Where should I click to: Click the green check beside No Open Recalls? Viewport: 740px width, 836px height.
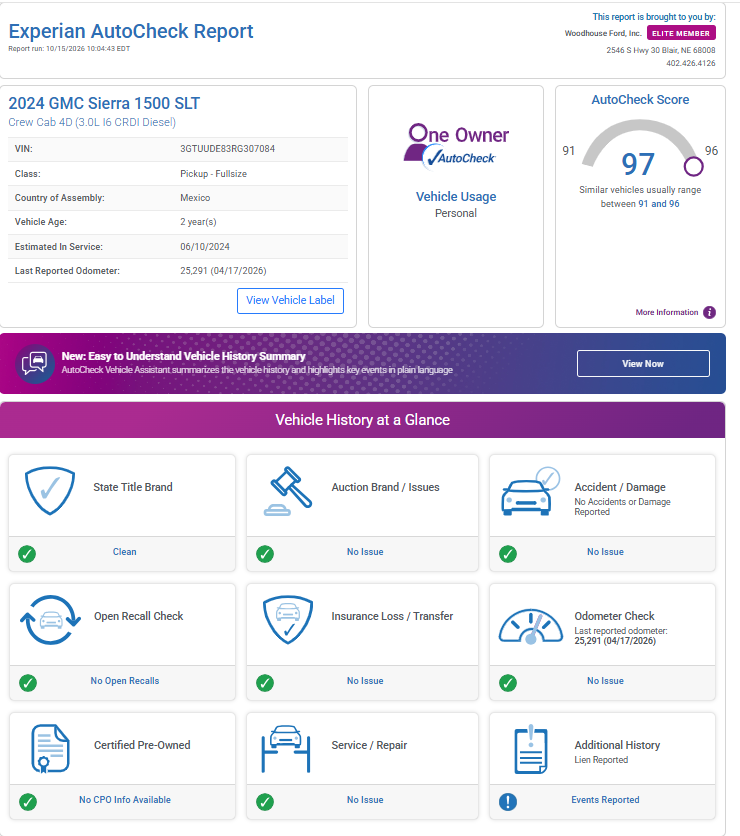pos(28,683)
